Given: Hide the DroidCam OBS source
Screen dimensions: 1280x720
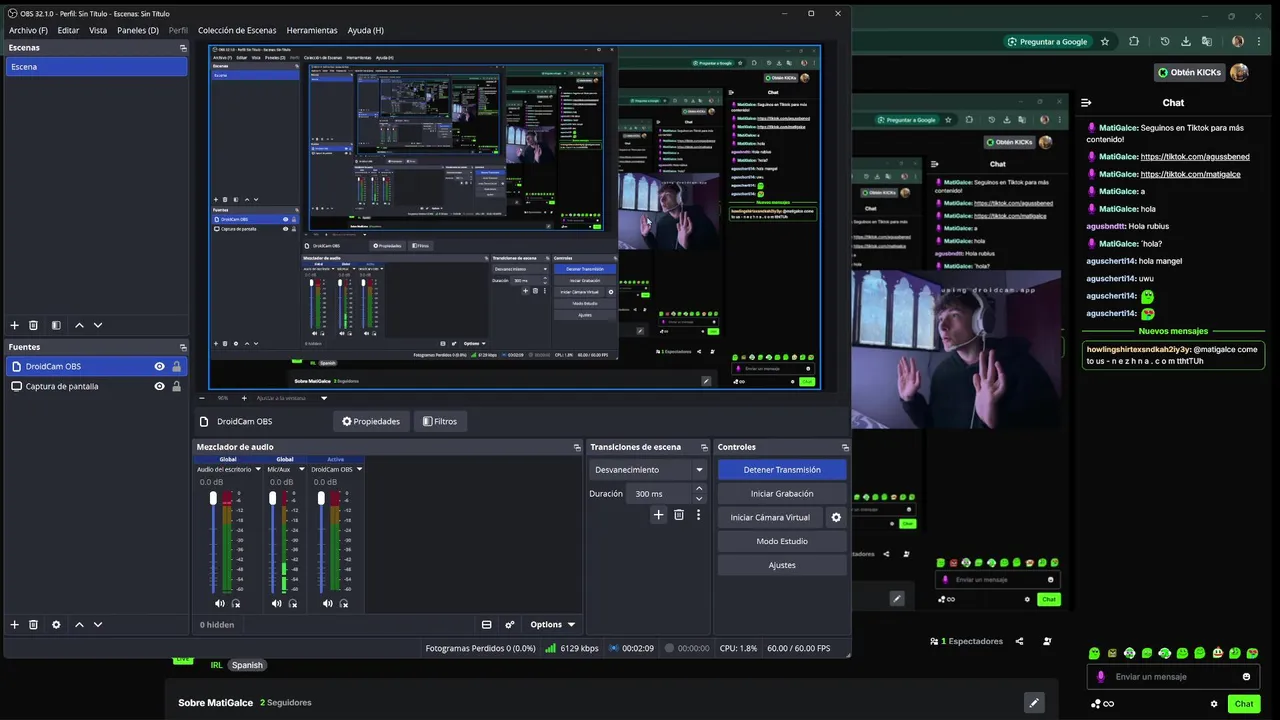Looking at the screenshot, I should (159, 366).
